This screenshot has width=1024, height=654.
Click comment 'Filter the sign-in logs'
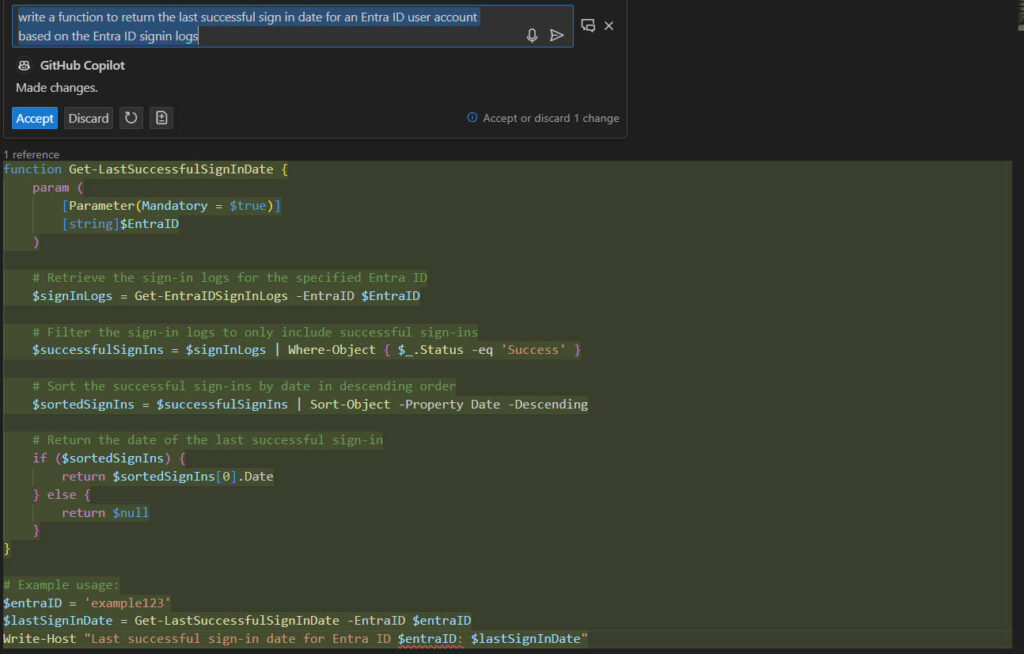tap(255, 332)
